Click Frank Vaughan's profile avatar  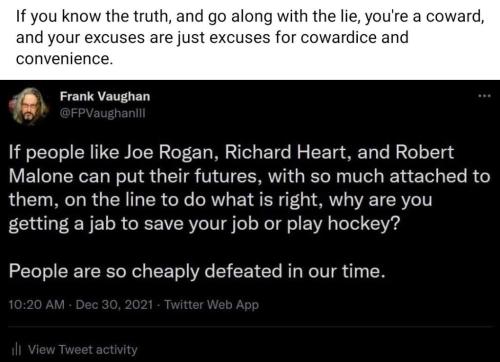(29, 106)
